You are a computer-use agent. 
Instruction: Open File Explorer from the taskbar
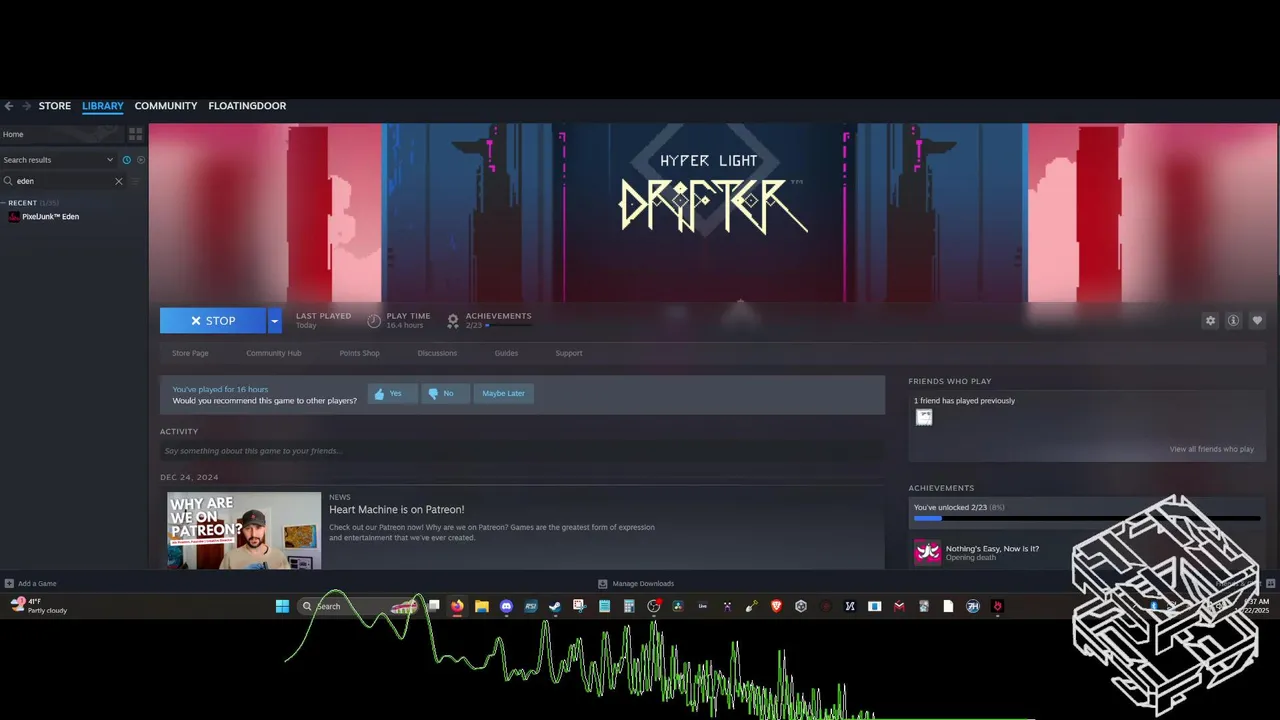point(482,606)
